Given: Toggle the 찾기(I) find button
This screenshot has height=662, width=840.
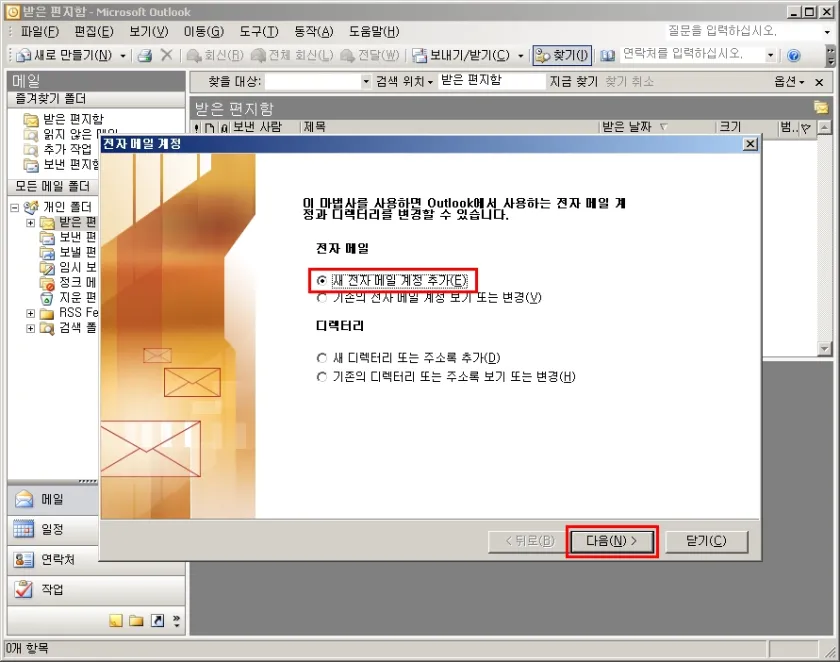Looking at the screenshot, I should (562, 55).
